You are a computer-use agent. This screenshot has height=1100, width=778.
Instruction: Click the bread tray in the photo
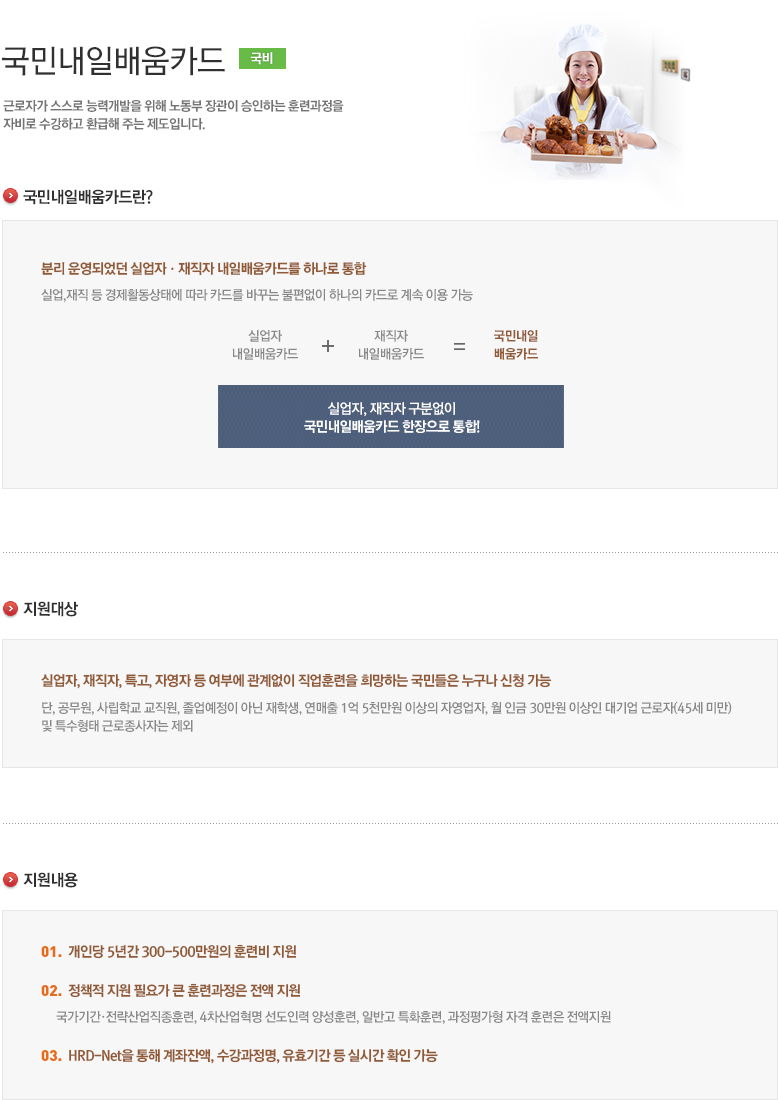pyautogui.click(x=577, y=142)
